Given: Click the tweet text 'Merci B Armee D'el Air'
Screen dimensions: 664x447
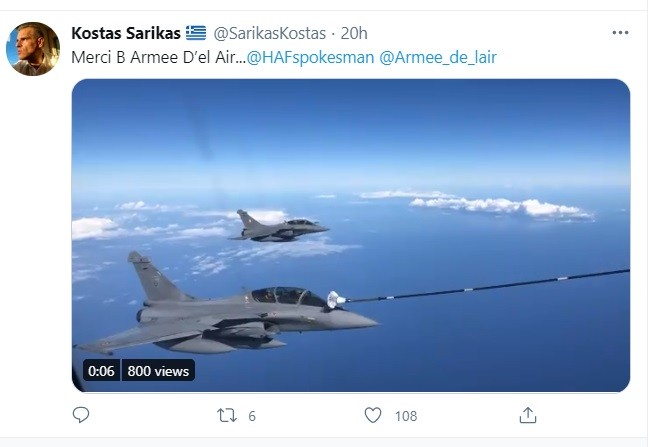Looking at the screenshot, I should [154, 58].
